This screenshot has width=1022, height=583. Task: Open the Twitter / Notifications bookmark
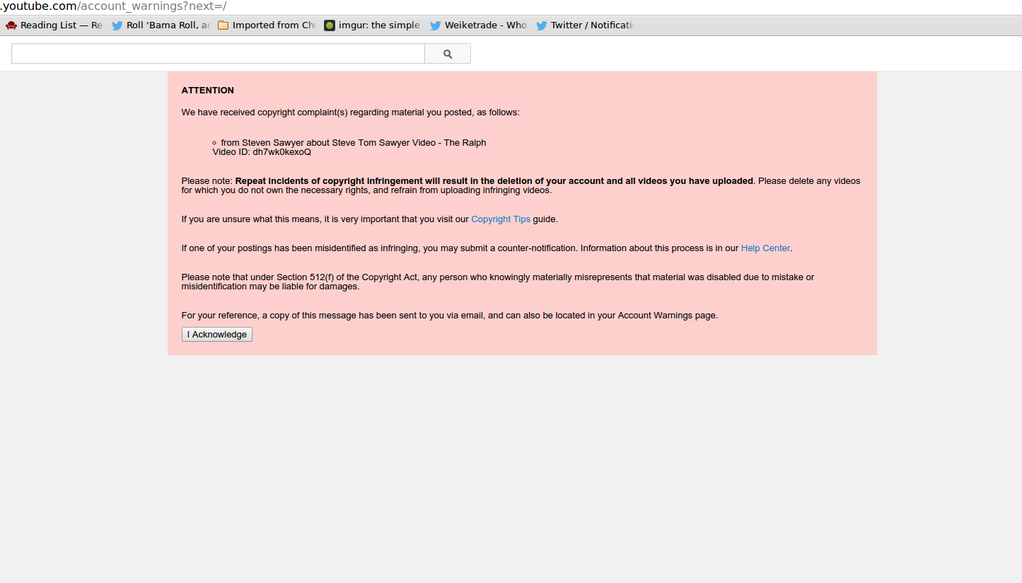coord(585,25)
